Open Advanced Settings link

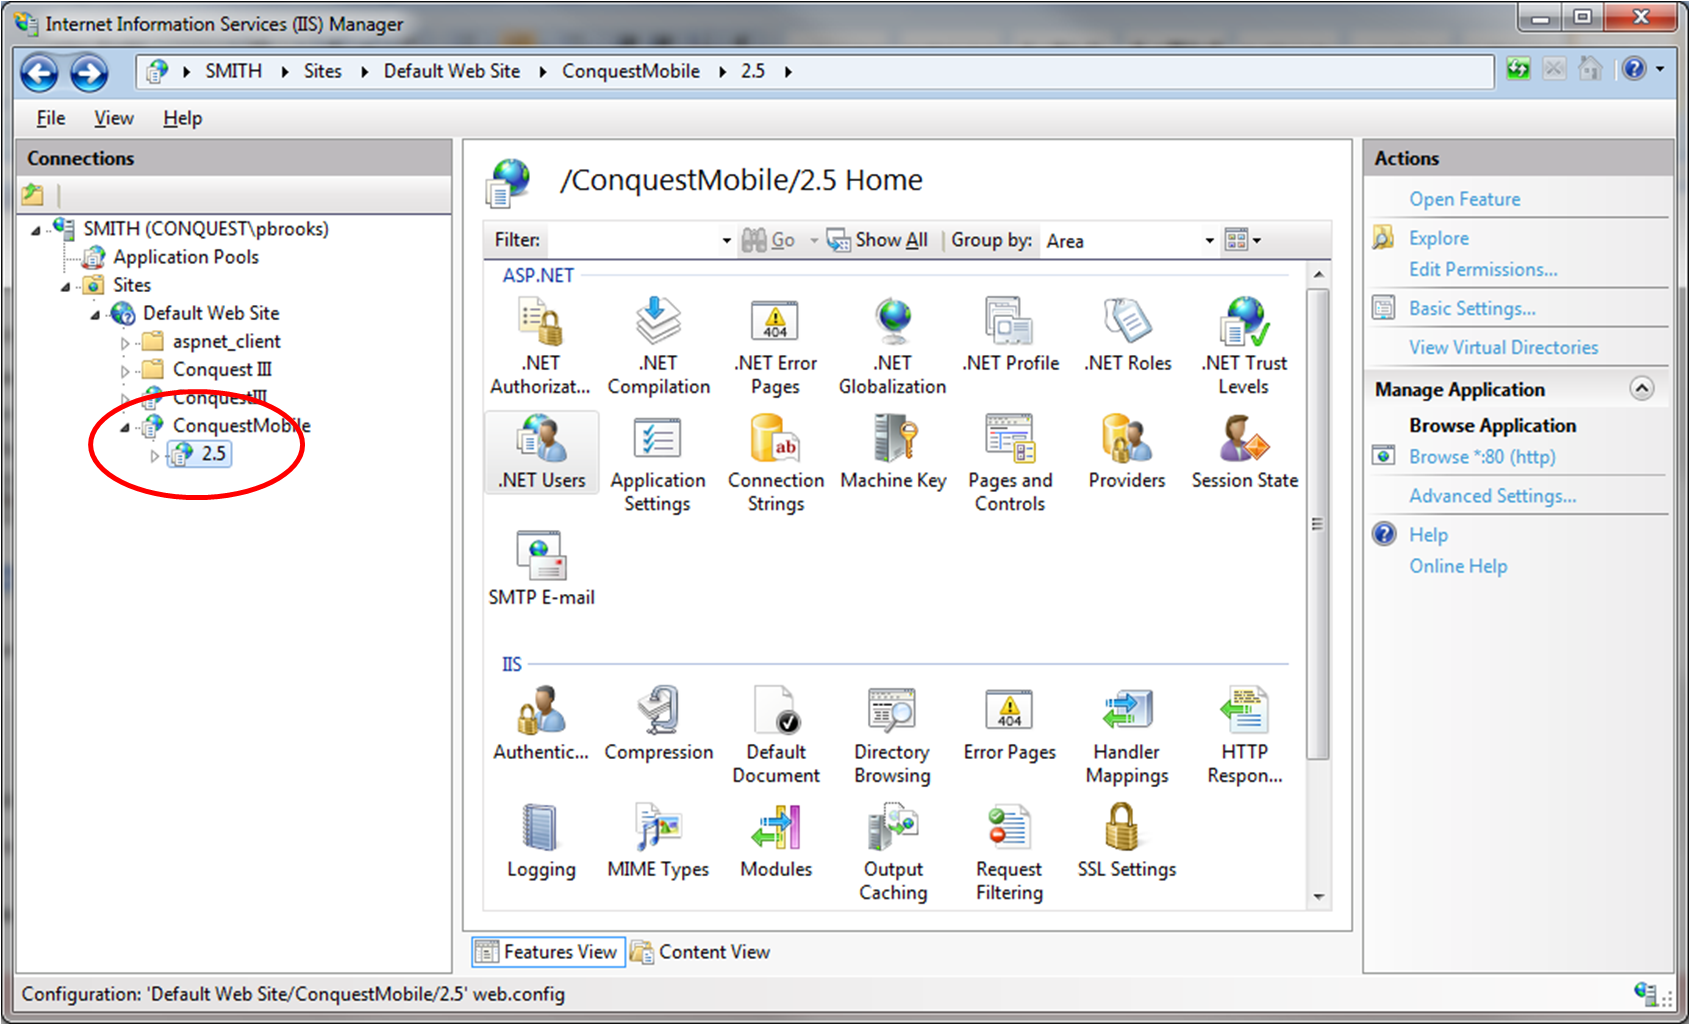click(1493, 495)
